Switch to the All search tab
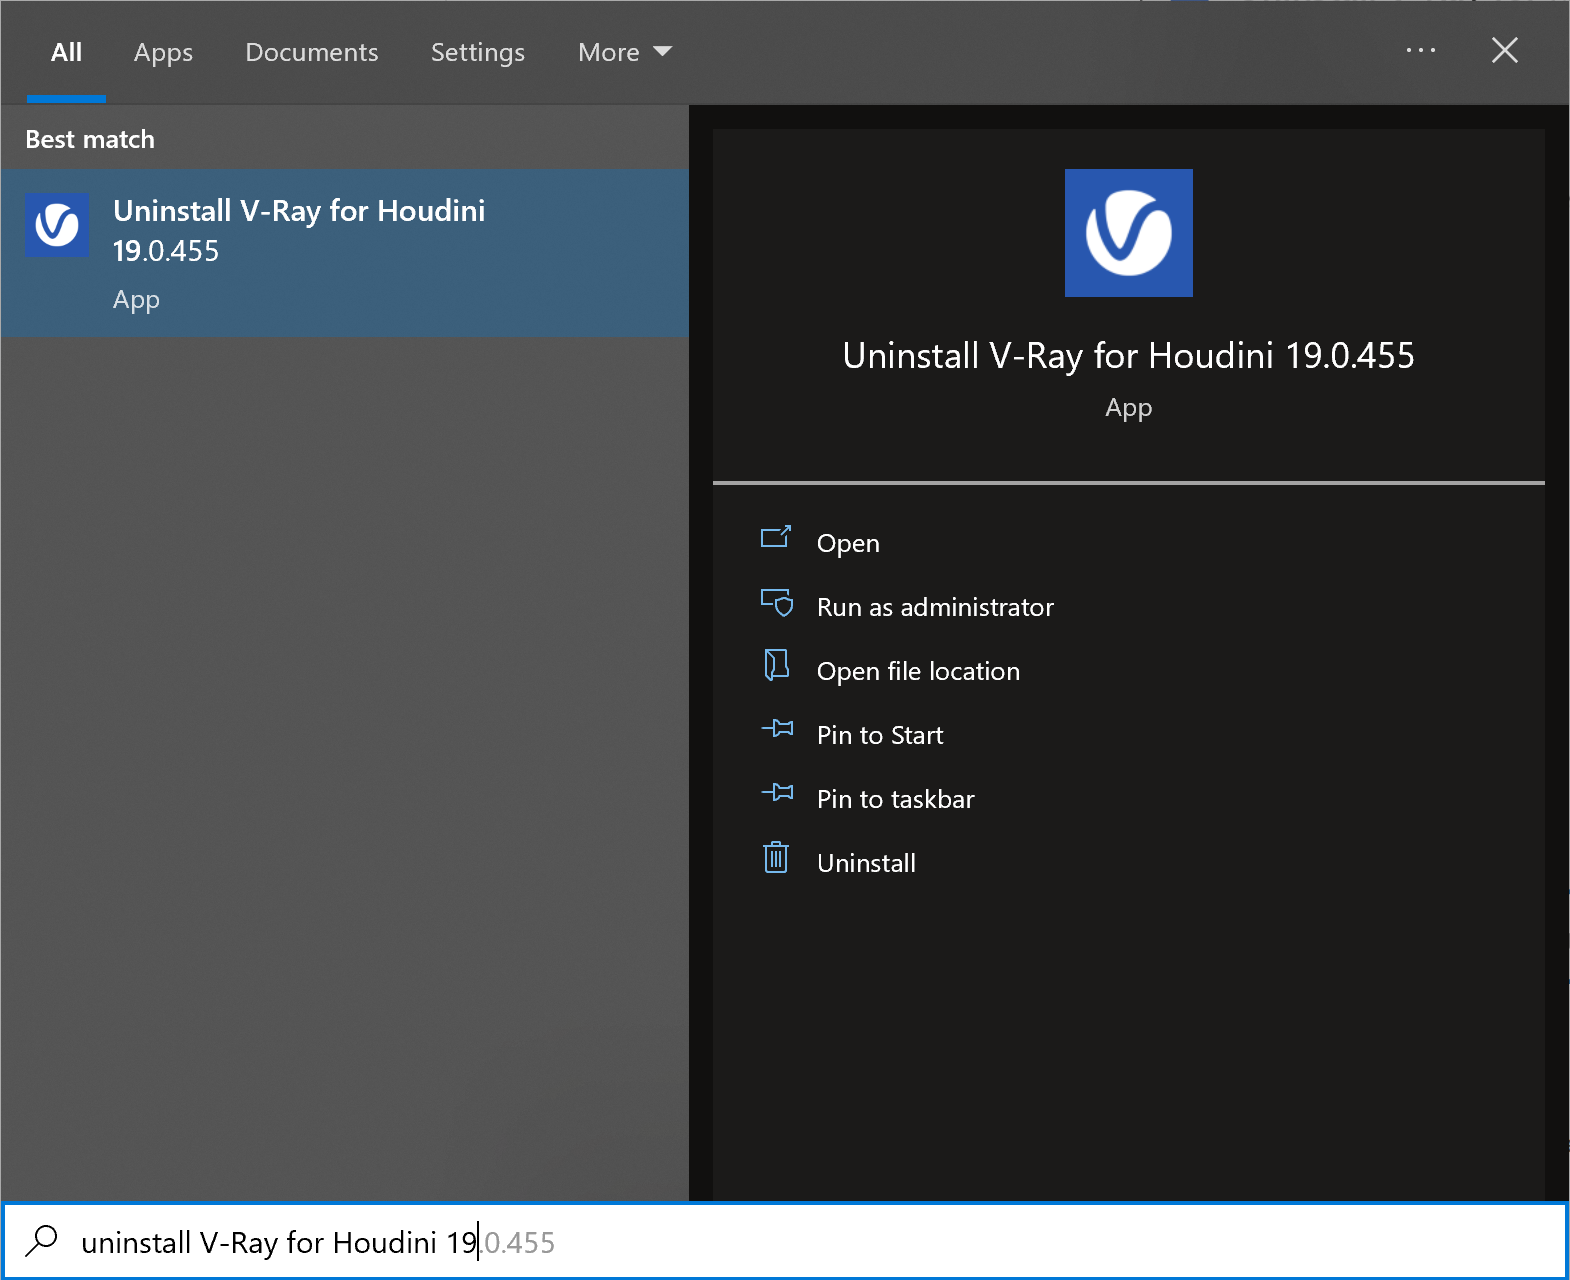Viewport: 1570px width, 1280px height. coord(66,52)
